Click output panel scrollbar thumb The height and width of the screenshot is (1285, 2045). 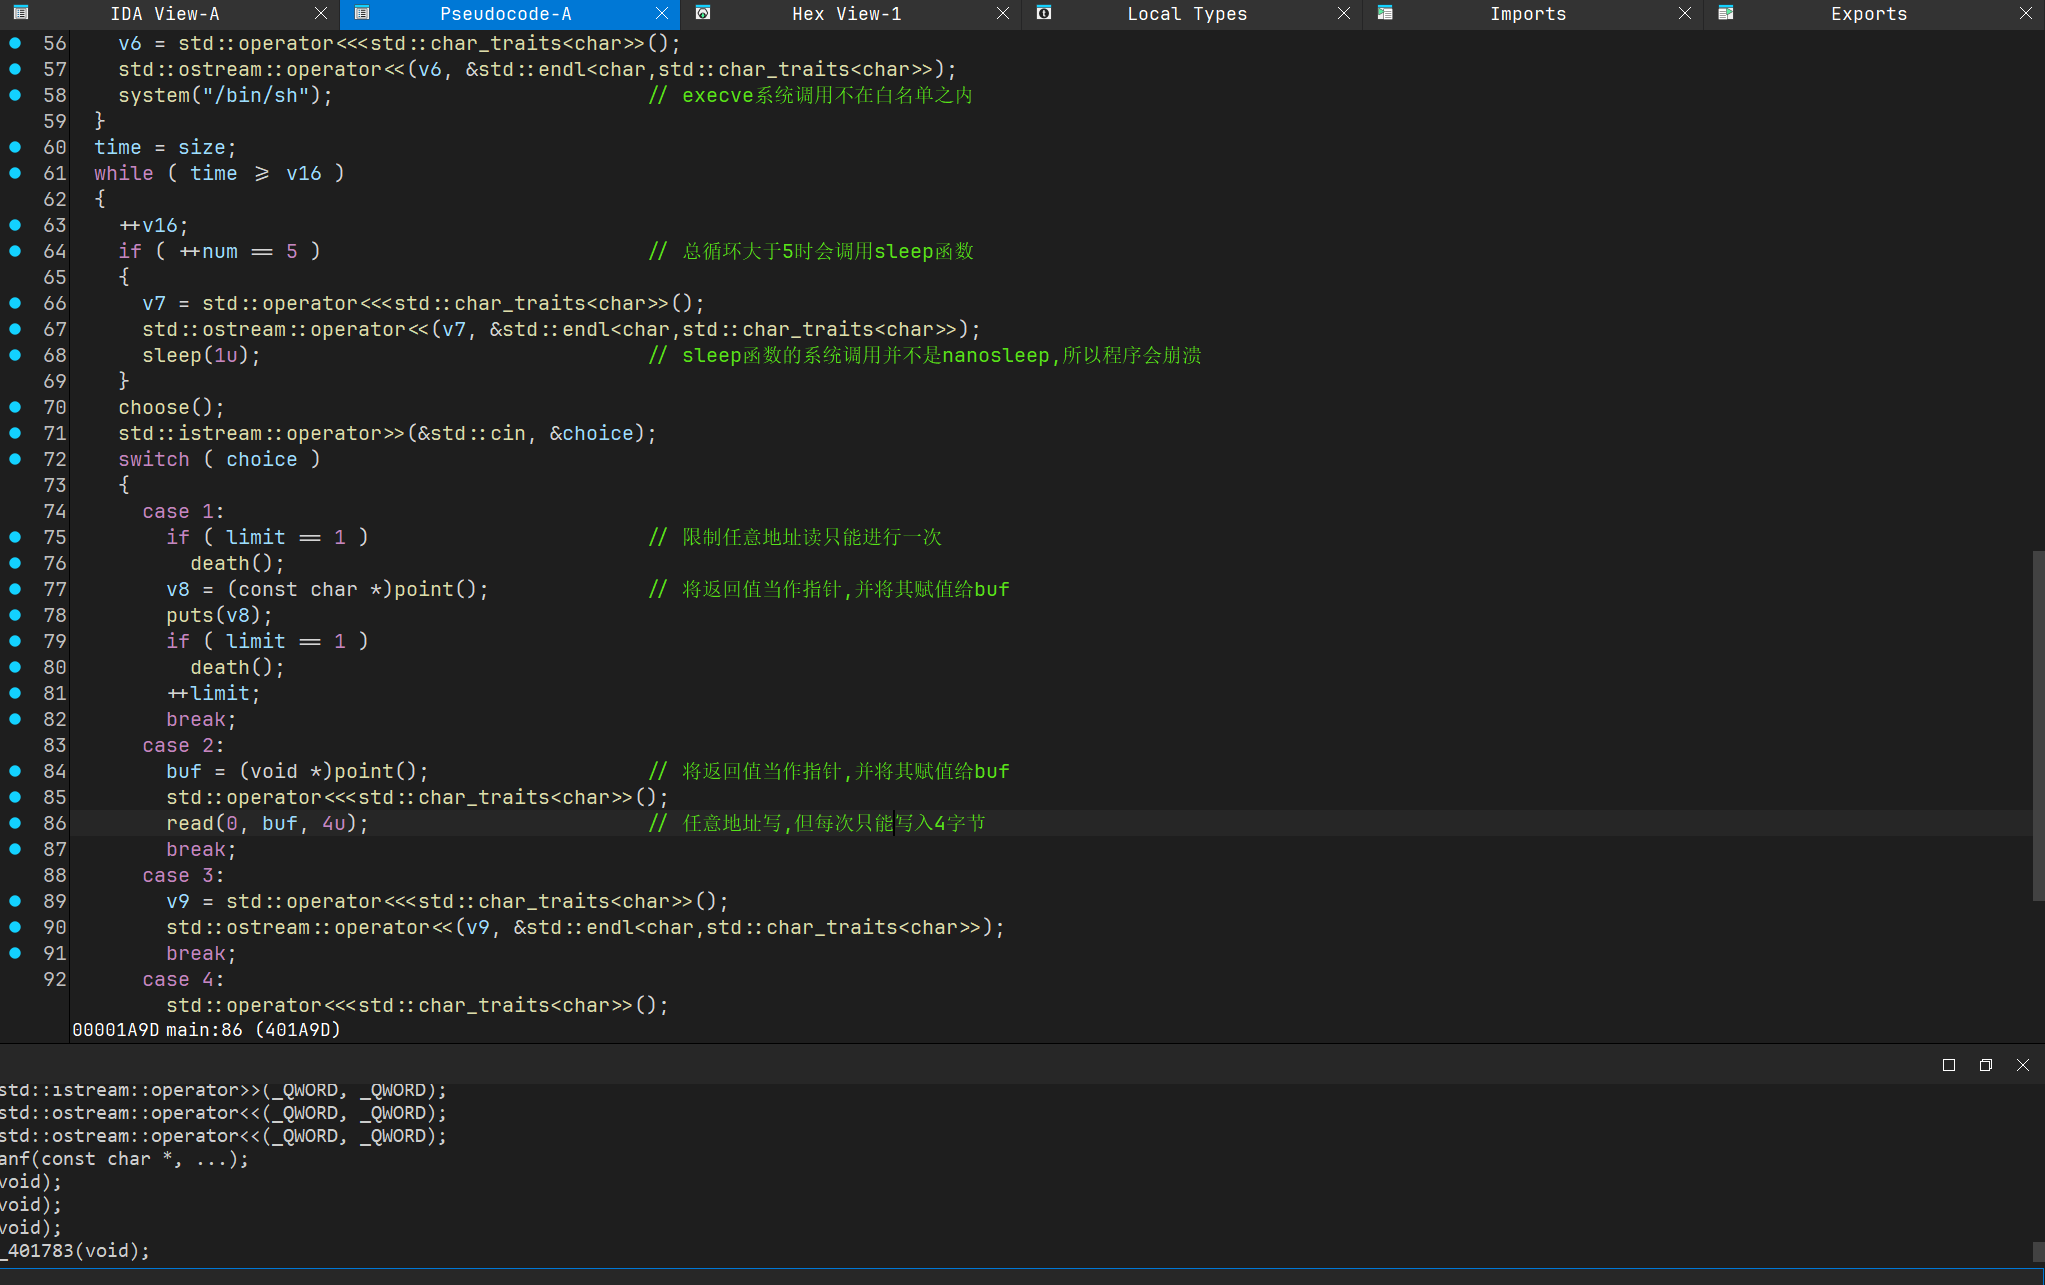pyautogui.click(x=2038, y=1252)
